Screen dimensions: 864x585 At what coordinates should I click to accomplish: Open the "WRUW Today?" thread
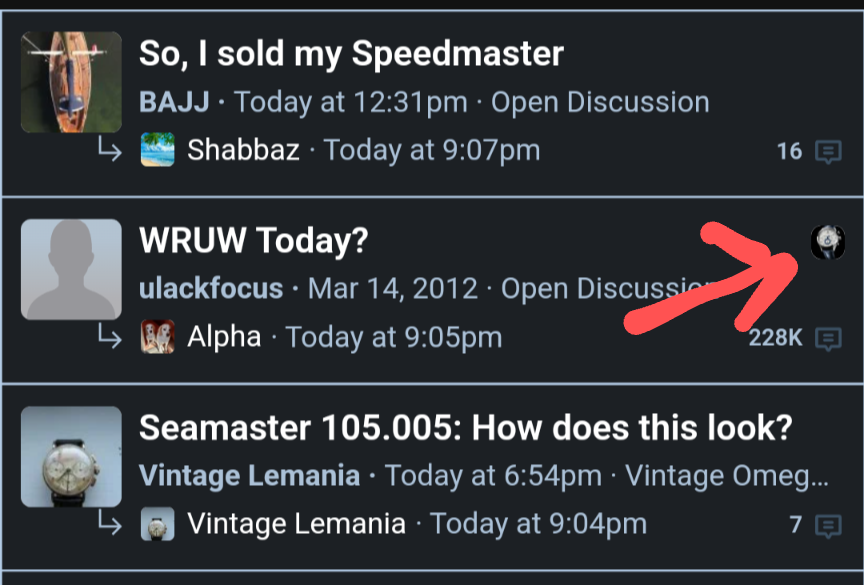(x=254, y=240)
